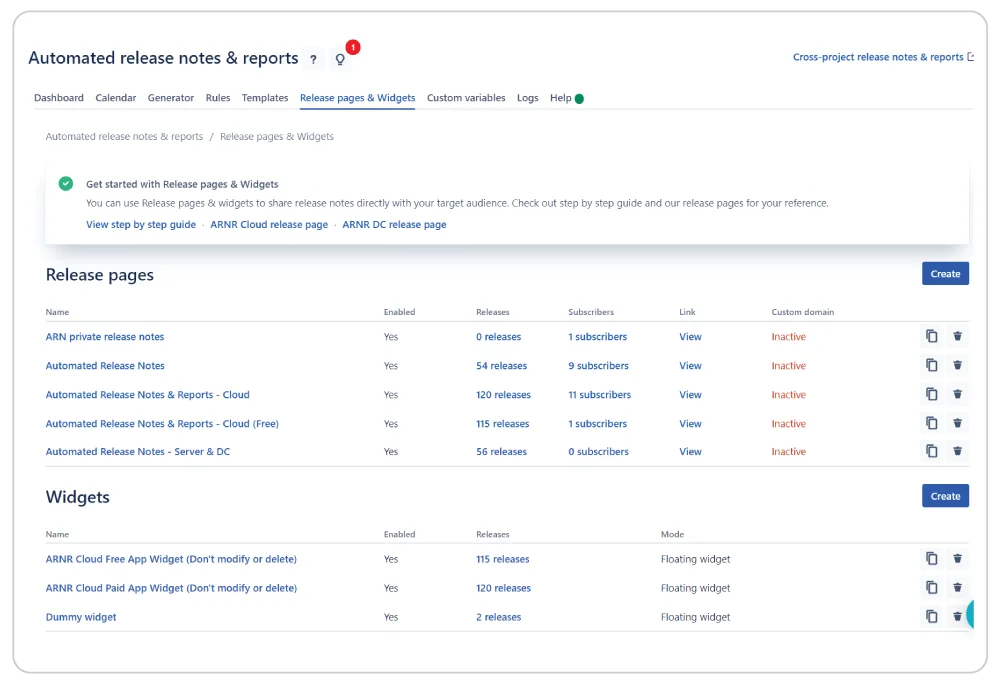Open the View step by step guide link
Screen dimensions: 1000x682
tap(139, 225)
